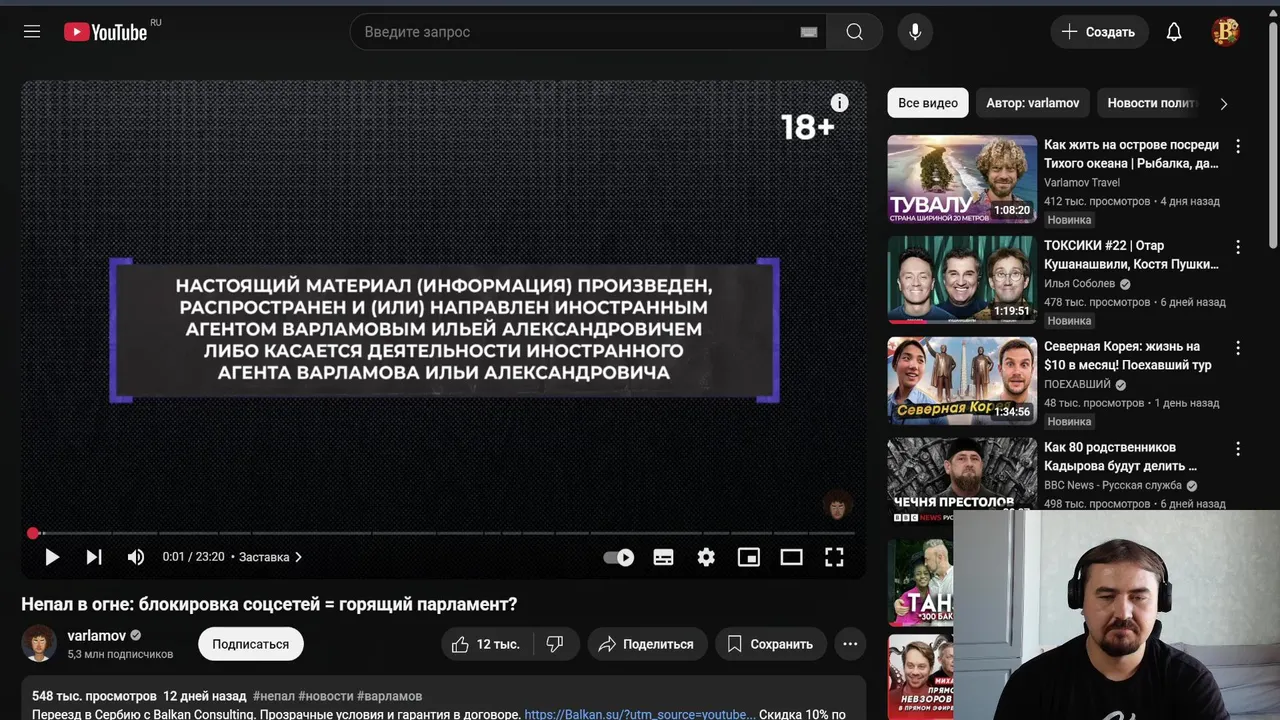
Task: Open more actions ellipsis below video
Action: (x=850, y=644)
